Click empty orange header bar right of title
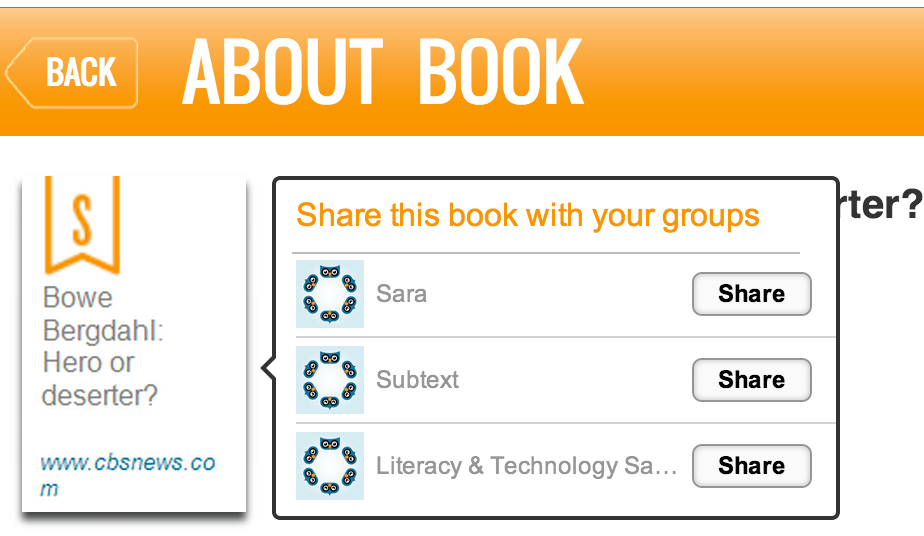 click(760, 72)
